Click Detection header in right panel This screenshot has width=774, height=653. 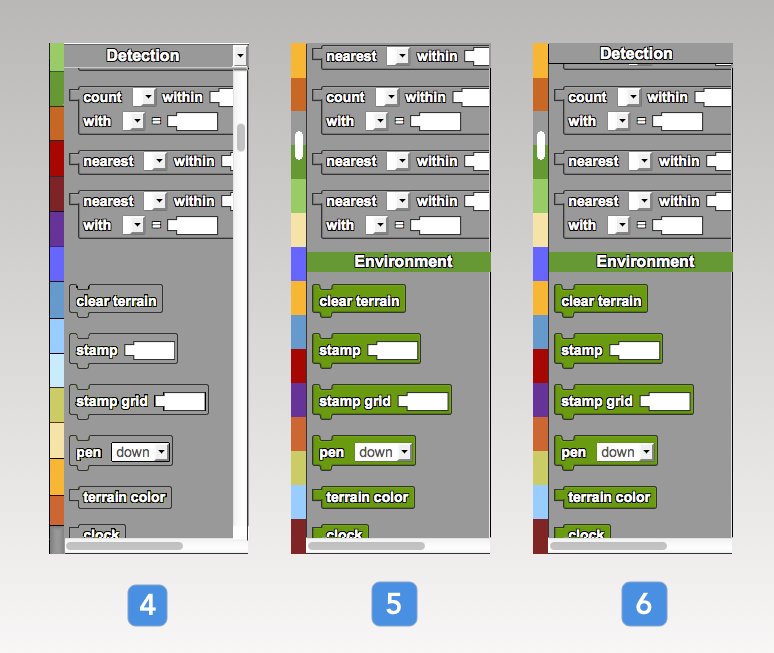pyautogui.click(x=640, y=53)
